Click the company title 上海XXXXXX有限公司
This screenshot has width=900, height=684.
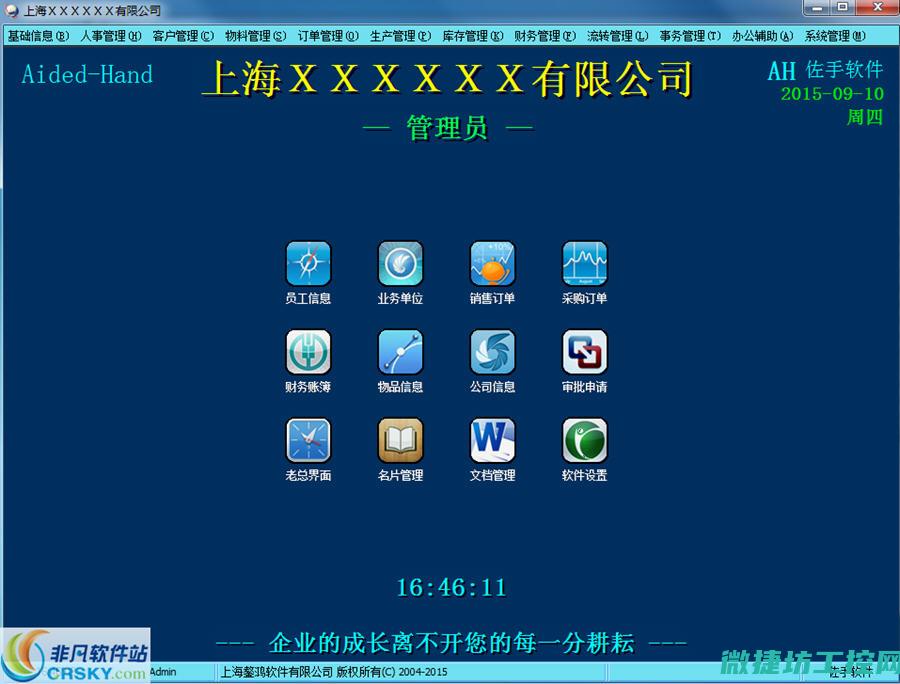click(448, 78)
